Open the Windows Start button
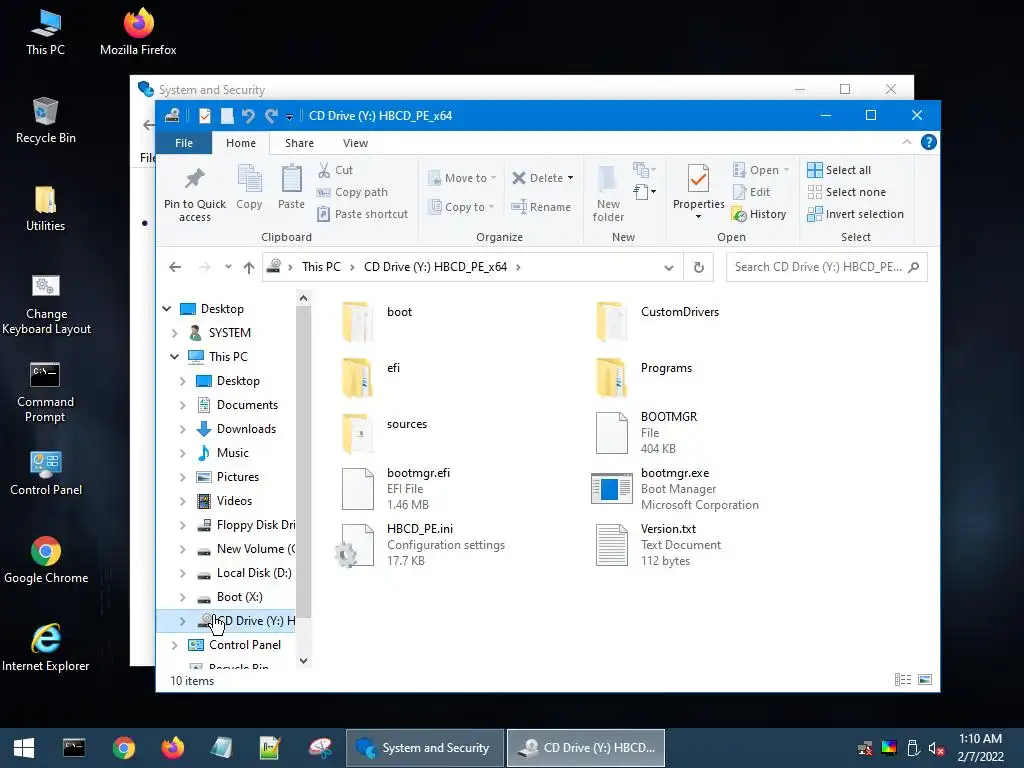 [x=24, y=748]
